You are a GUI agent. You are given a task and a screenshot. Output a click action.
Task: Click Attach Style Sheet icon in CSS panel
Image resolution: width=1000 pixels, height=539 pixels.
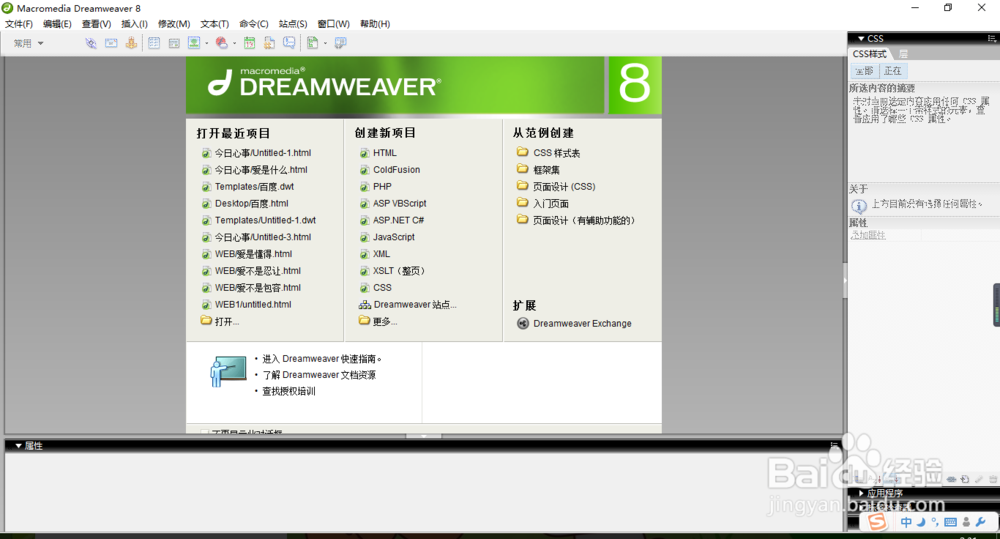click(x=951, y=479)
